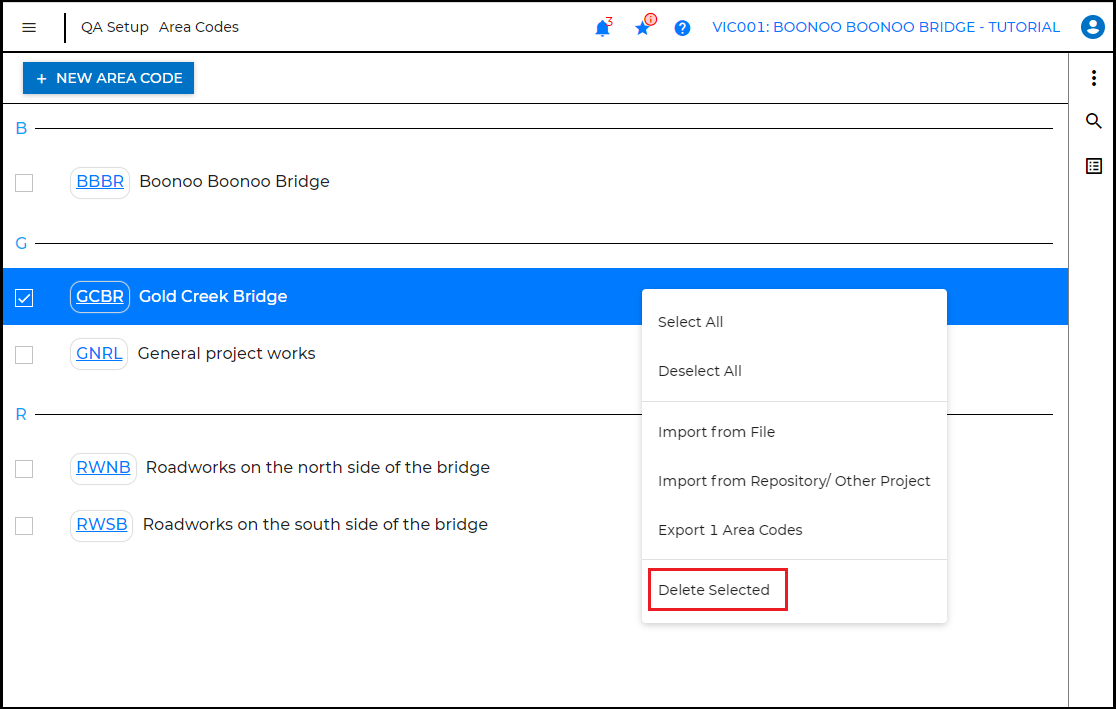Screen dimensions: 1116x709
Task: Select Import from Repository/ Other Project
Action: tap(793, 481)
